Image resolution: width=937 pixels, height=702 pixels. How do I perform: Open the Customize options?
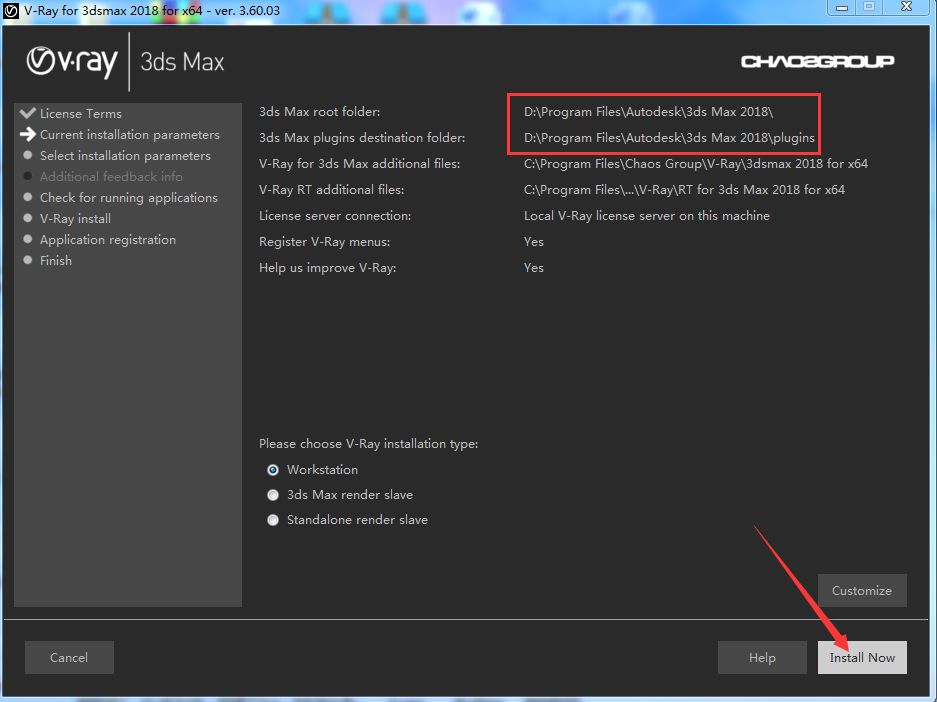(x=862, y=590)
